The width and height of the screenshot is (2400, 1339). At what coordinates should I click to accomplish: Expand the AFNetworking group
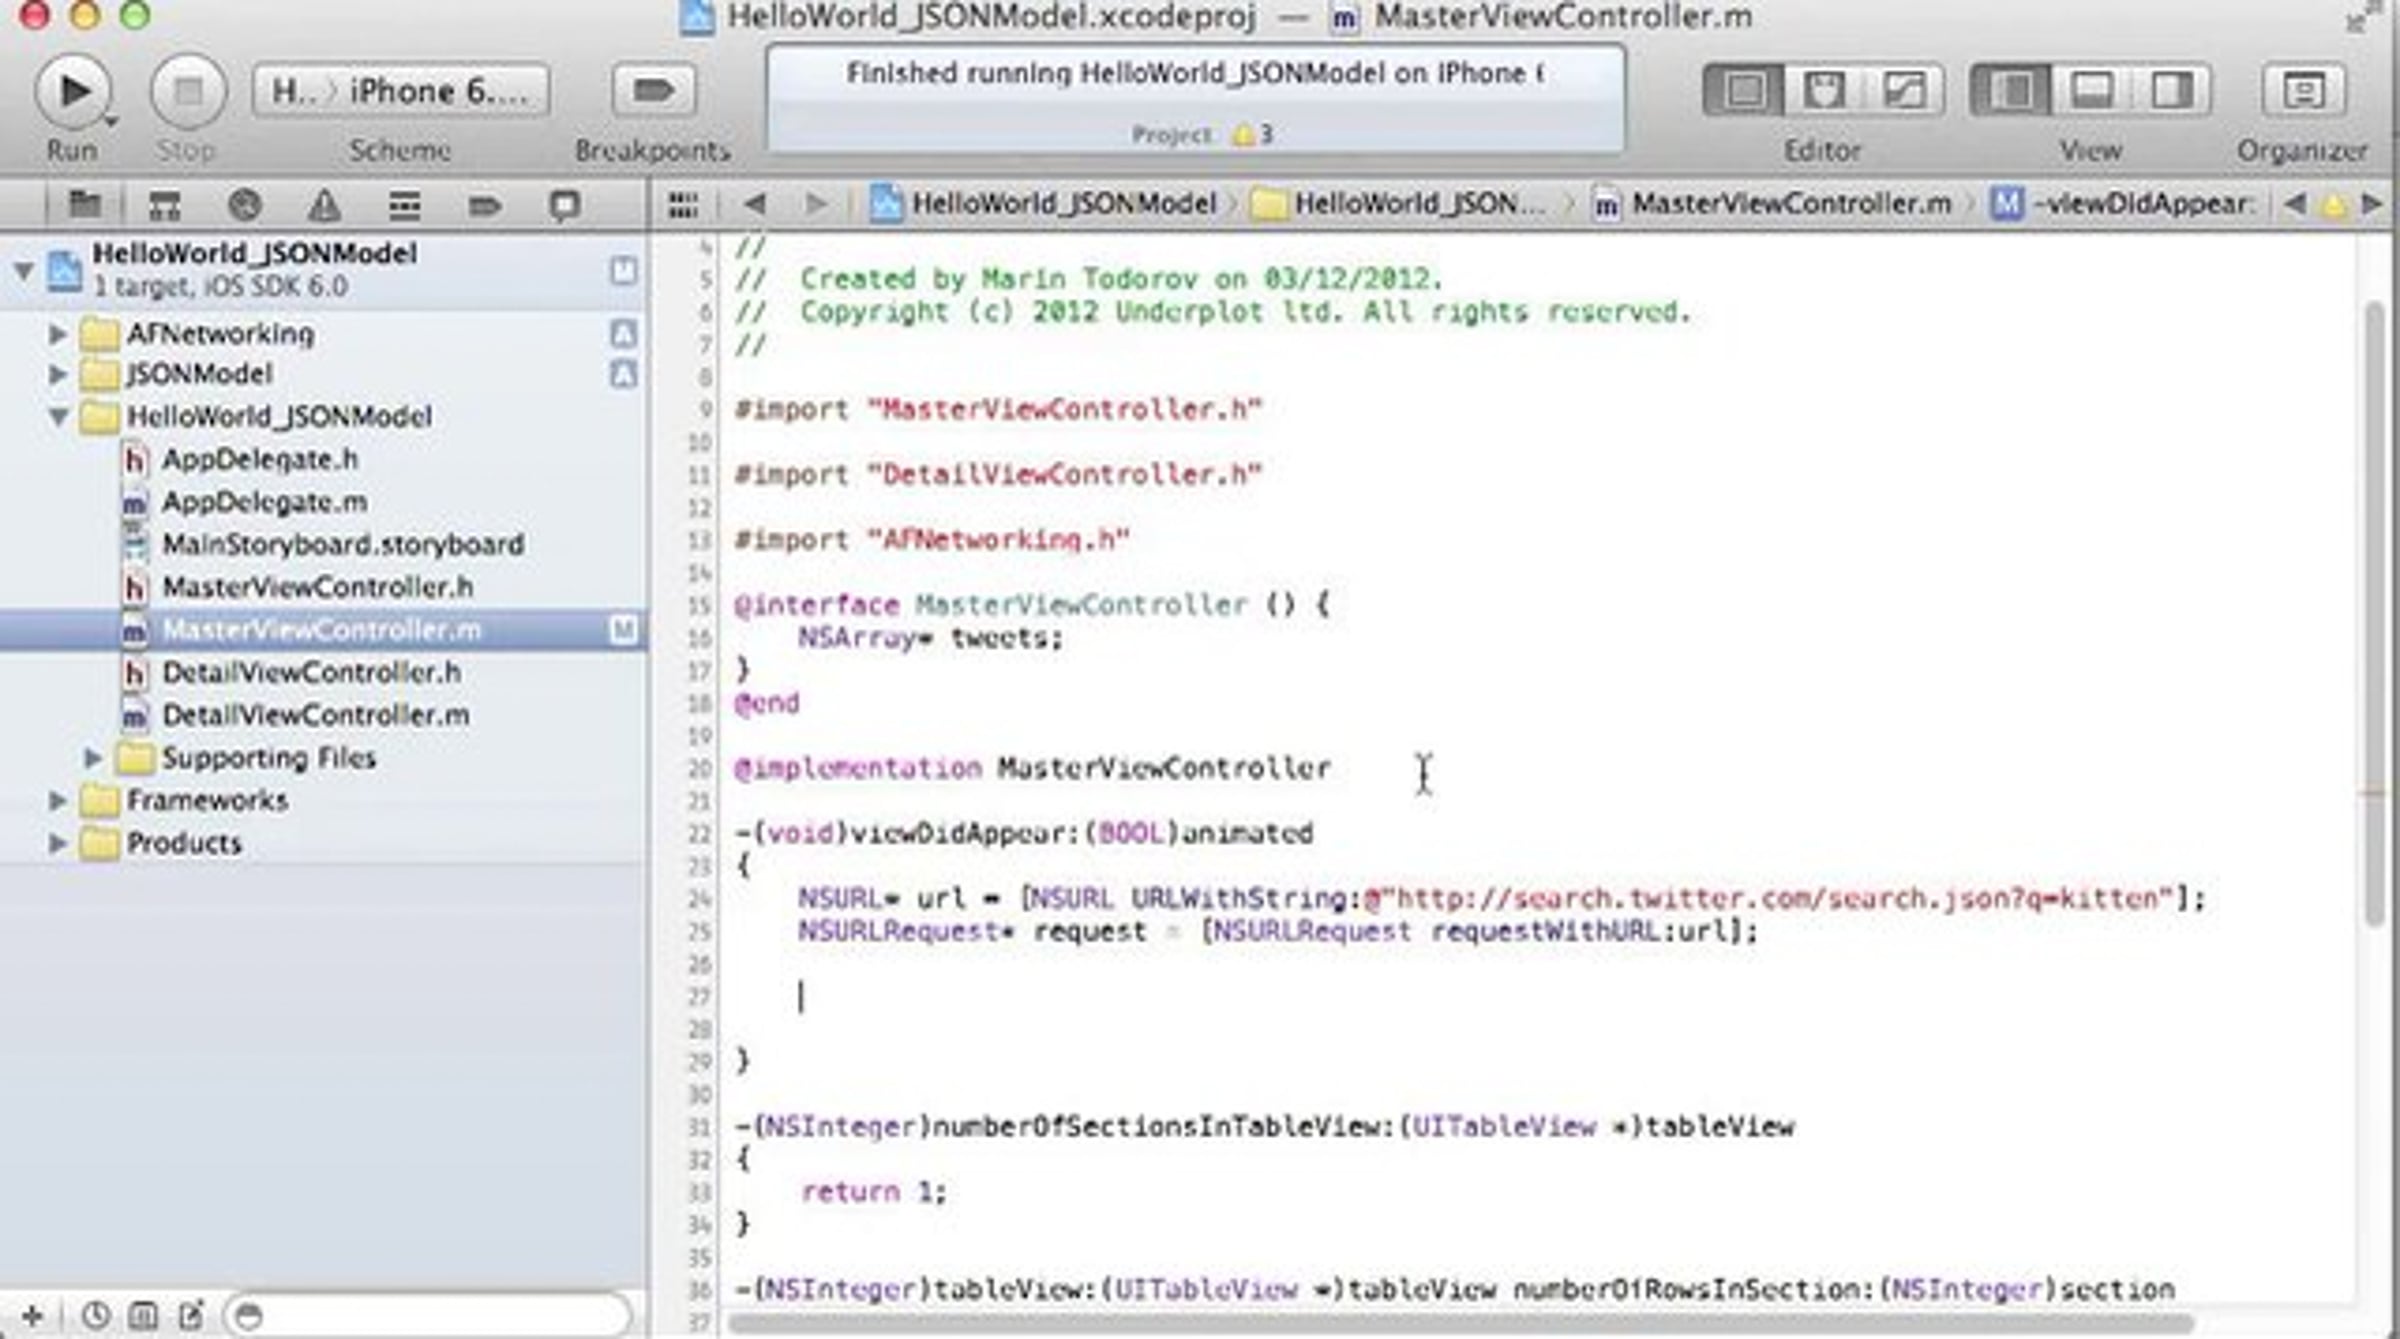pos(58,333)
